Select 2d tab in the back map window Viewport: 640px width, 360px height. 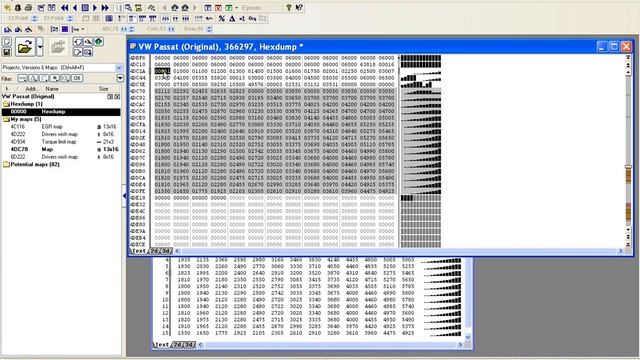click(177, 345)
